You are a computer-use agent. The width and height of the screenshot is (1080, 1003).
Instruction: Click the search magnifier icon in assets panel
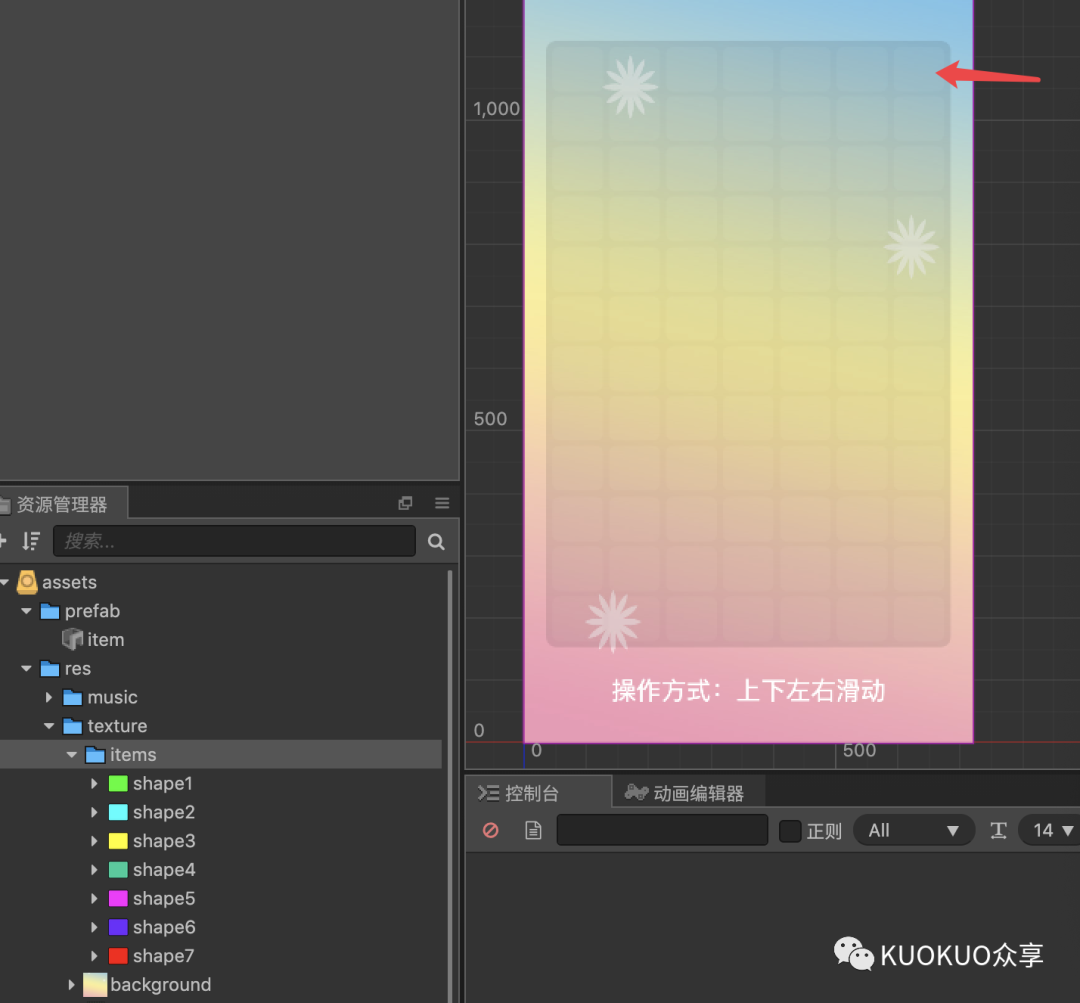click(x=435, y=541)
